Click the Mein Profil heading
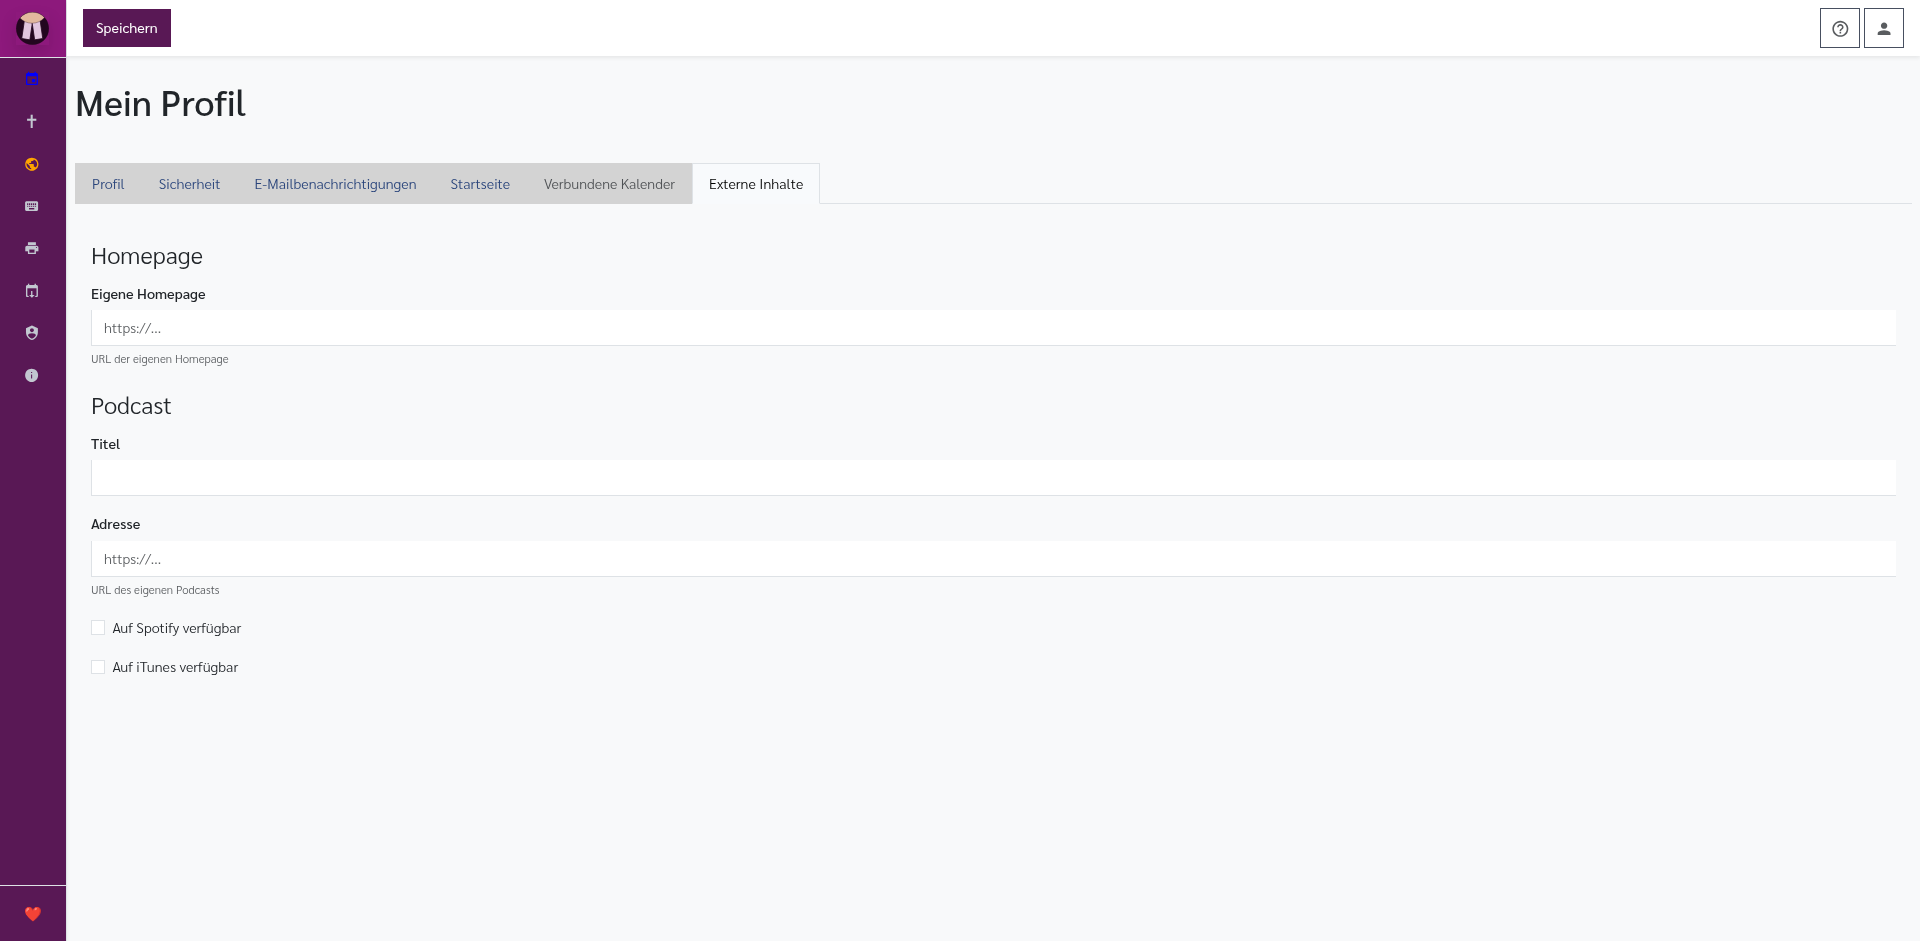 click(160, 104)
